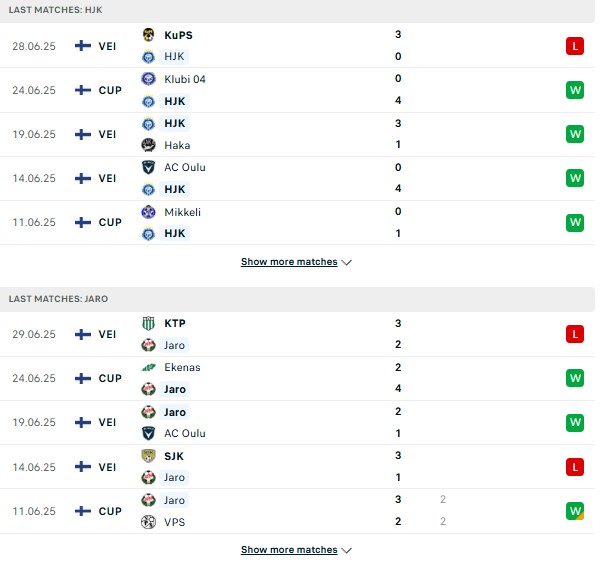Click the KTP striped team badge
This screenshot has height=566, width=602.
148,323
